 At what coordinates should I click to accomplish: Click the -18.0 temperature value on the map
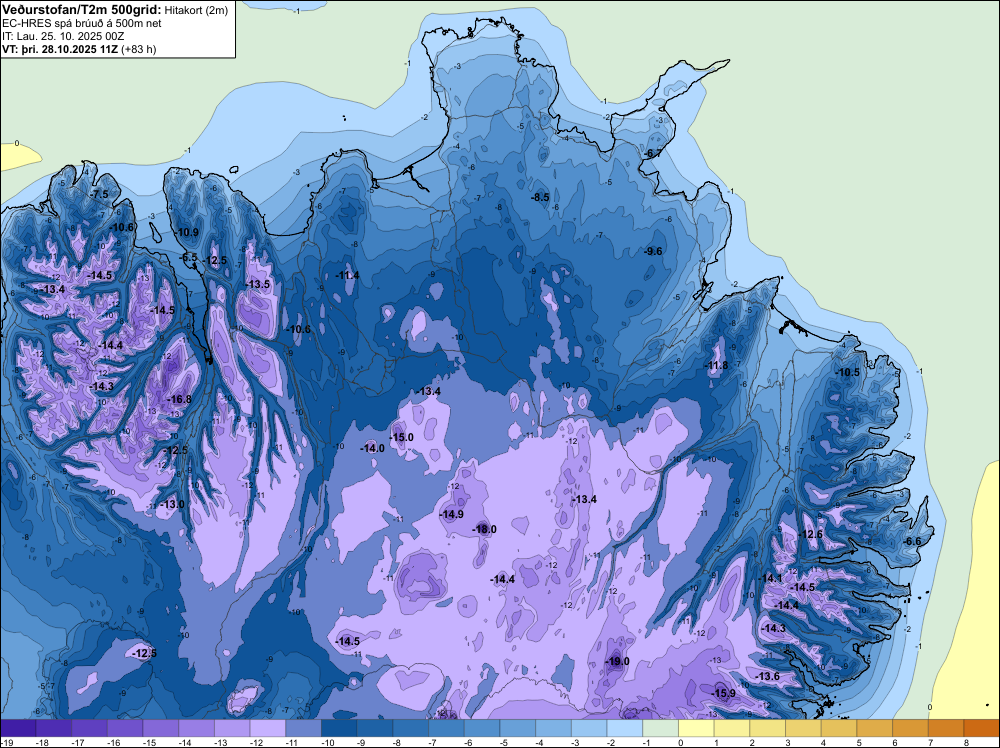pos(483,529)
